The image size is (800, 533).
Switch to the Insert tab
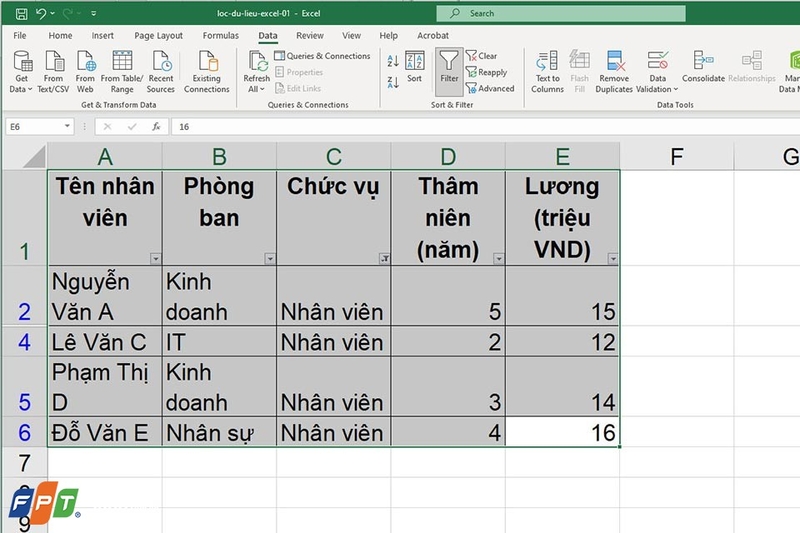tap(103, 36)
